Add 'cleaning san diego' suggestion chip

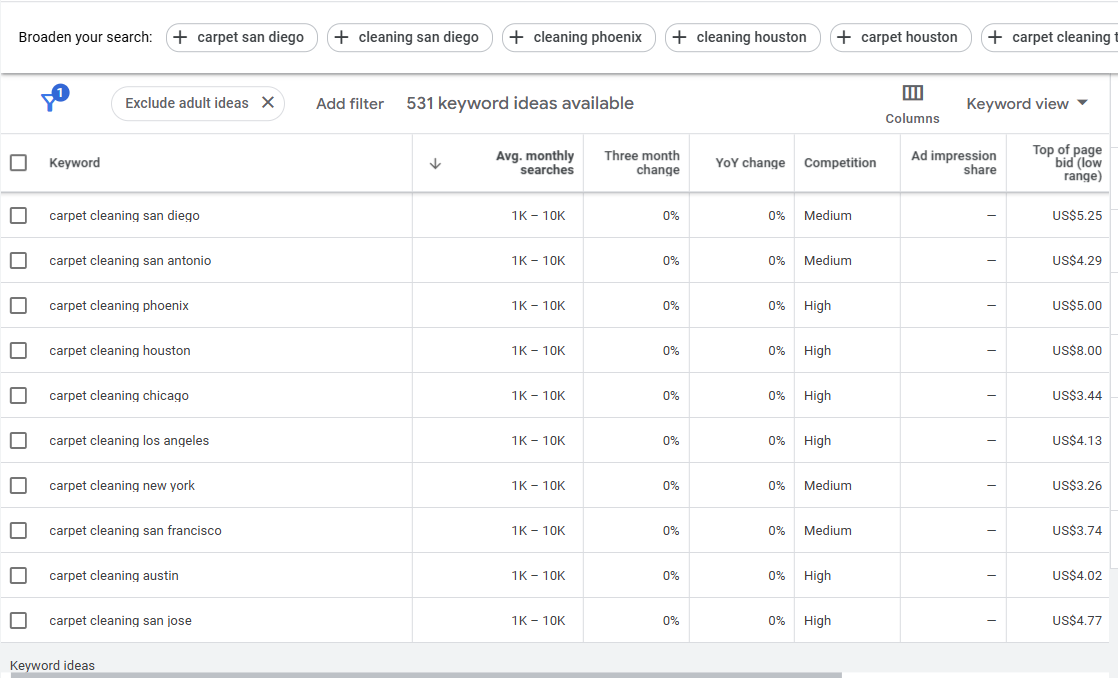click(x=409, y=38)
